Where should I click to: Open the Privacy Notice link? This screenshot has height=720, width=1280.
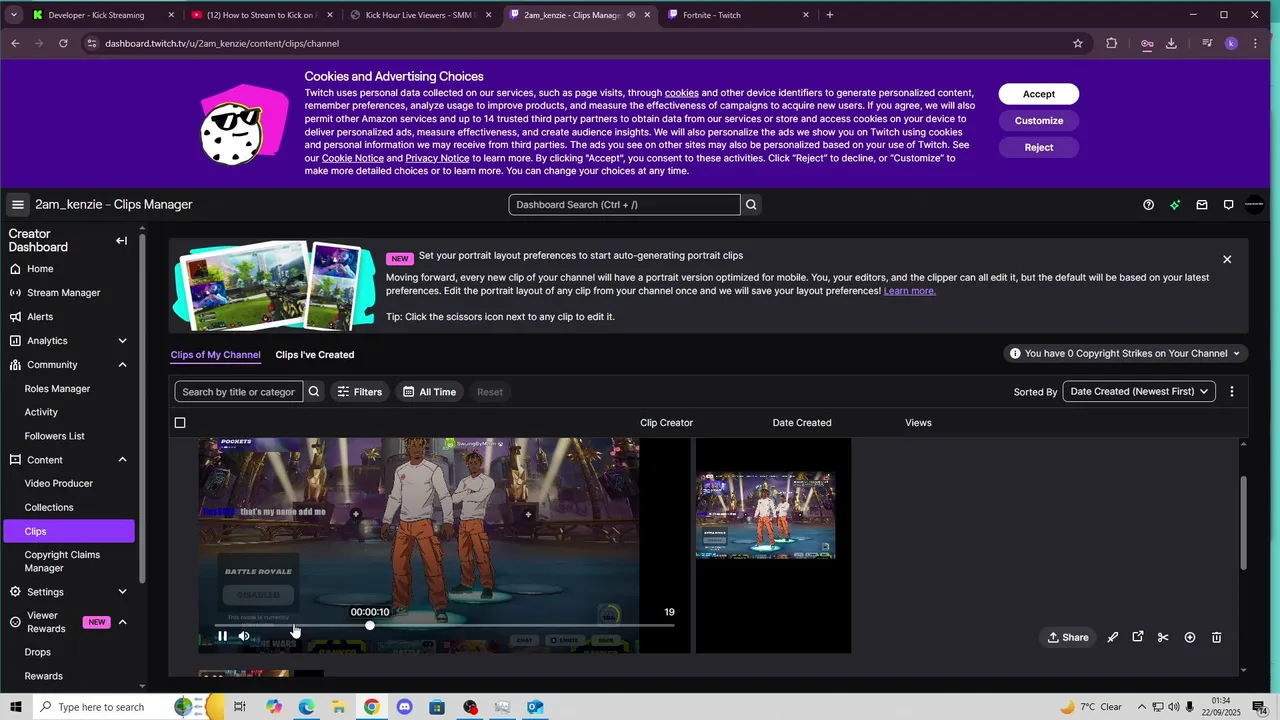tap(437, 158)
